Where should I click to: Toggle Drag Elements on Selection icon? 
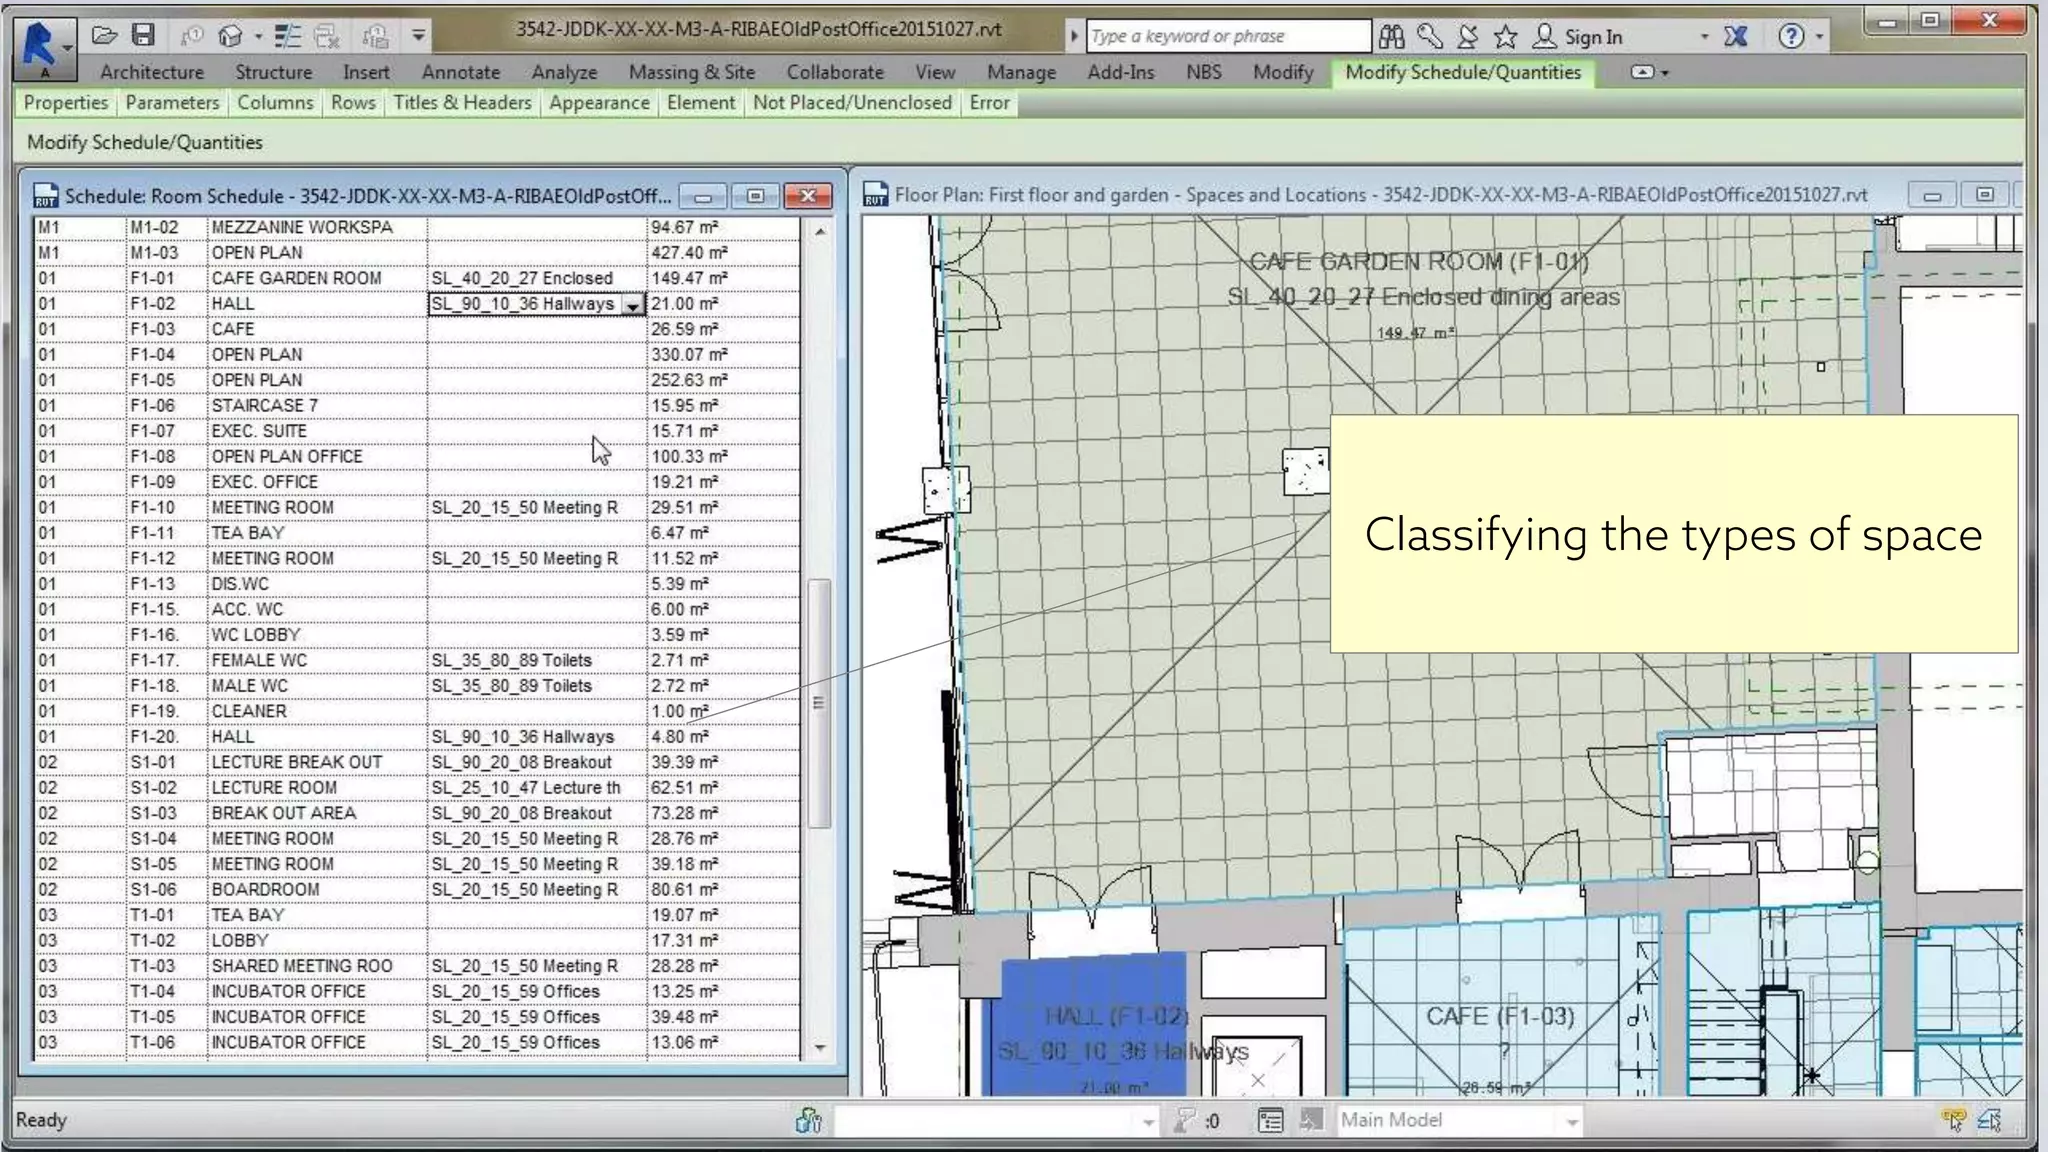[x=1990, y=1120]
